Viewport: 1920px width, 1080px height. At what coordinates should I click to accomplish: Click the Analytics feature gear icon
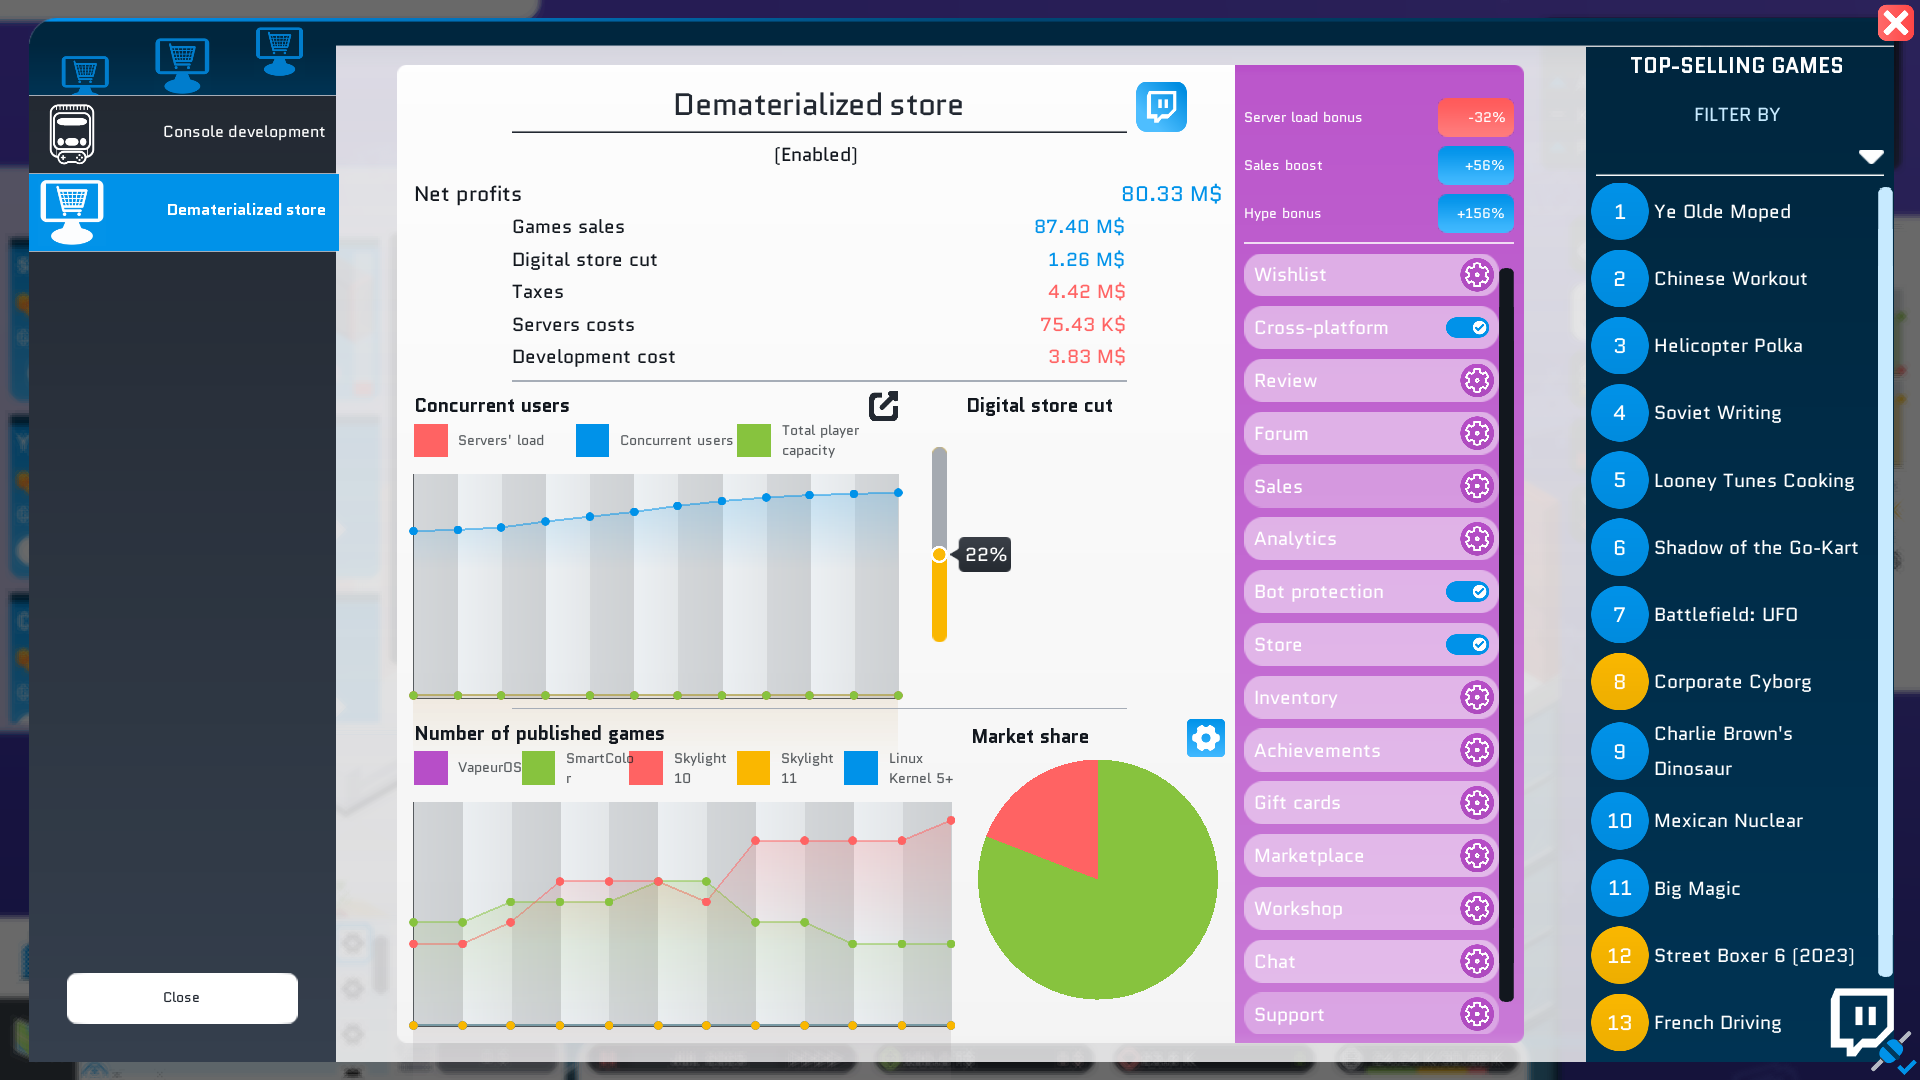tap(1476, 539)
